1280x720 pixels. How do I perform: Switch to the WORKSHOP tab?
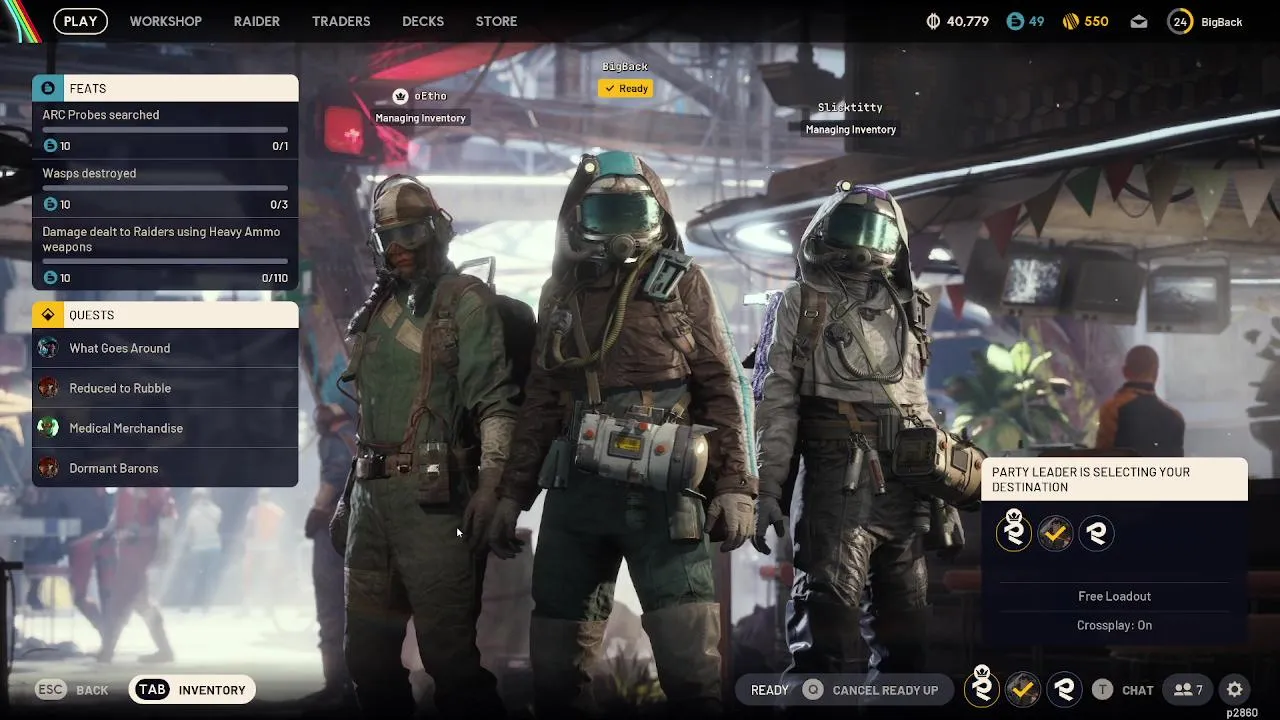click(165, 21)
